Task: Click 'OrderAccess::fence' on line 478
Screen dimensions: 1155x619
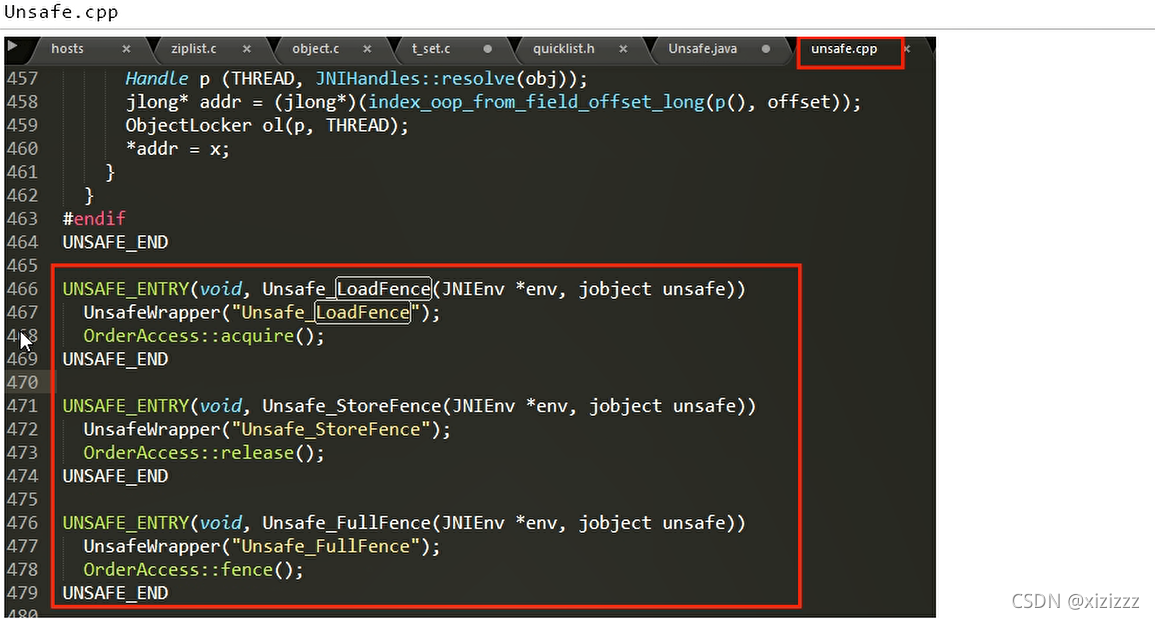Action: 178,570
